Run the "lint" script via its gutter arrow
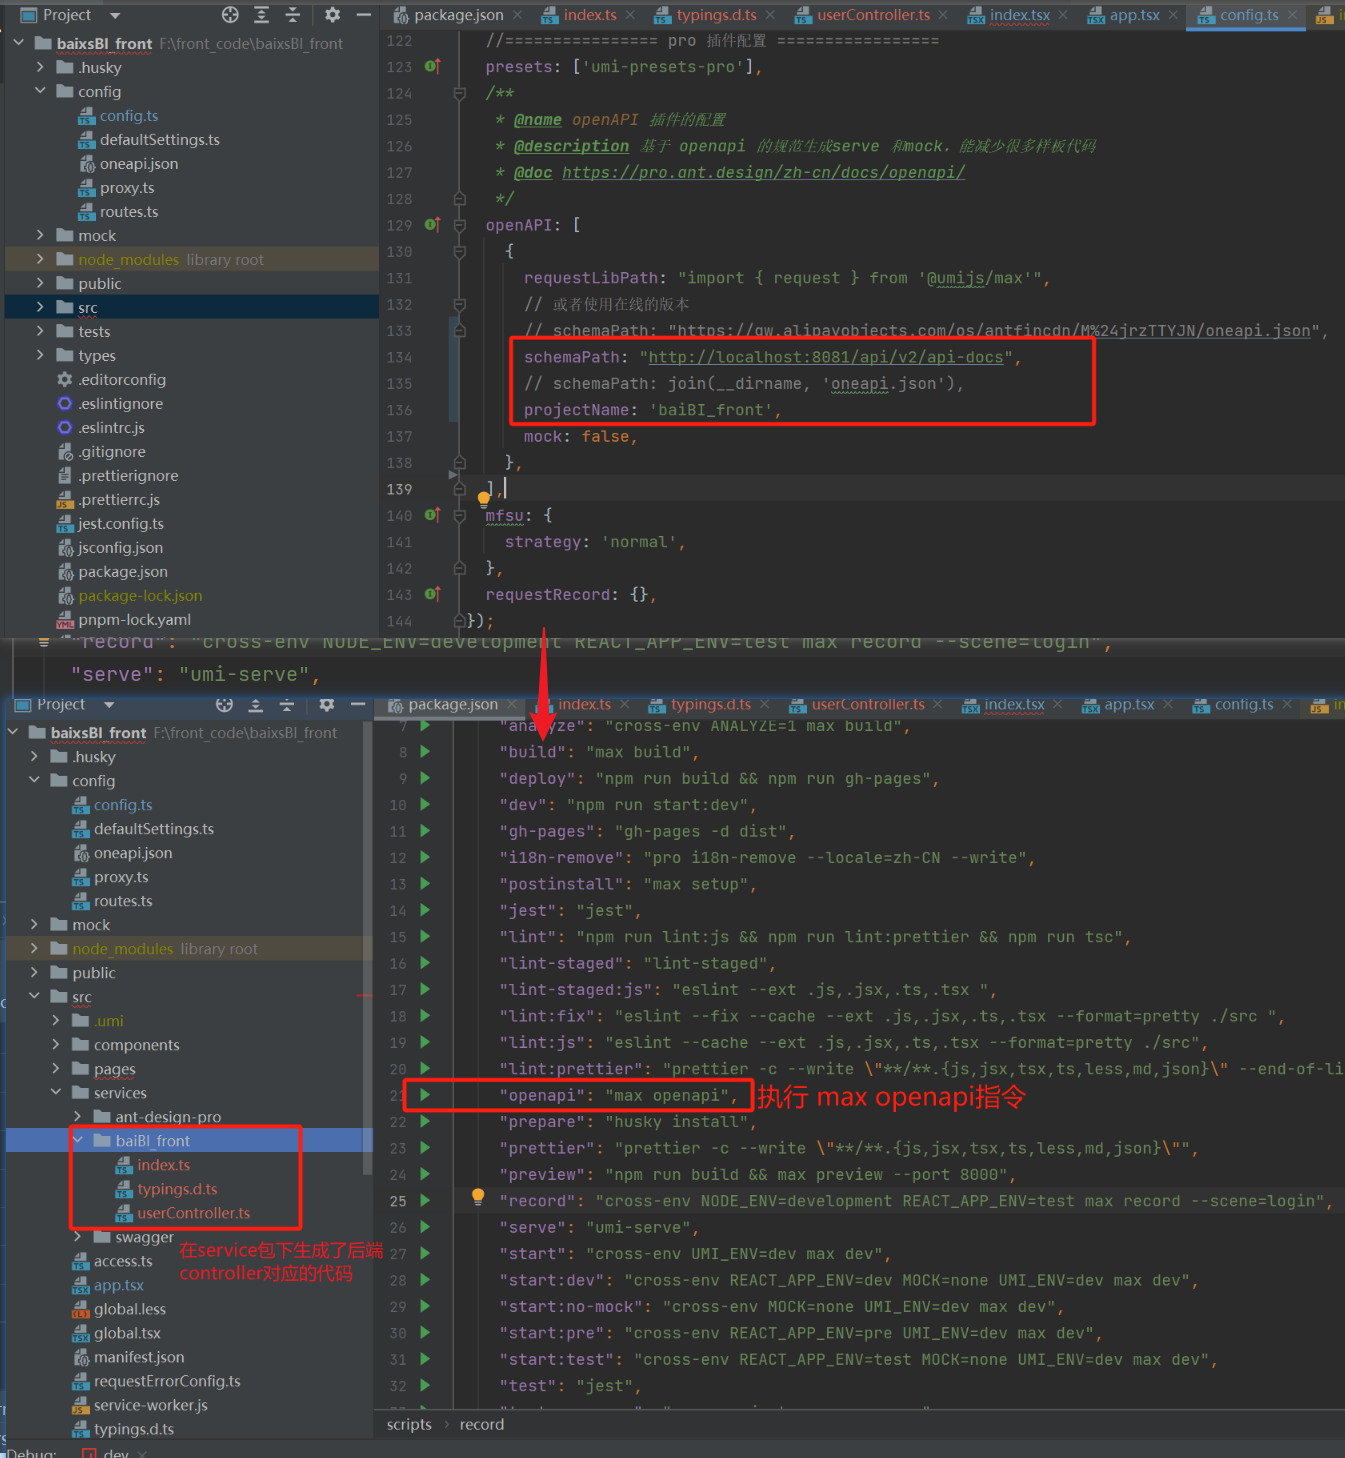The height and width of the screenshot is (1458, 1345). pos(425,936)
